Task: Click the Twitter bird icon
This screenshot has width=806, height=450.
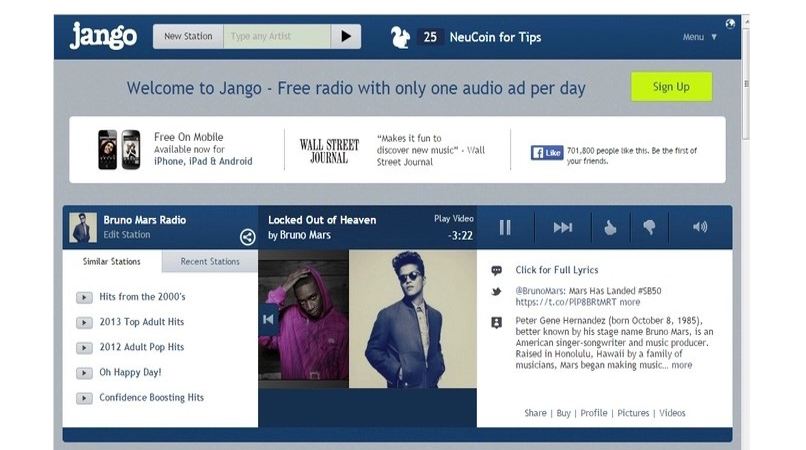Action: pos(497,292)
